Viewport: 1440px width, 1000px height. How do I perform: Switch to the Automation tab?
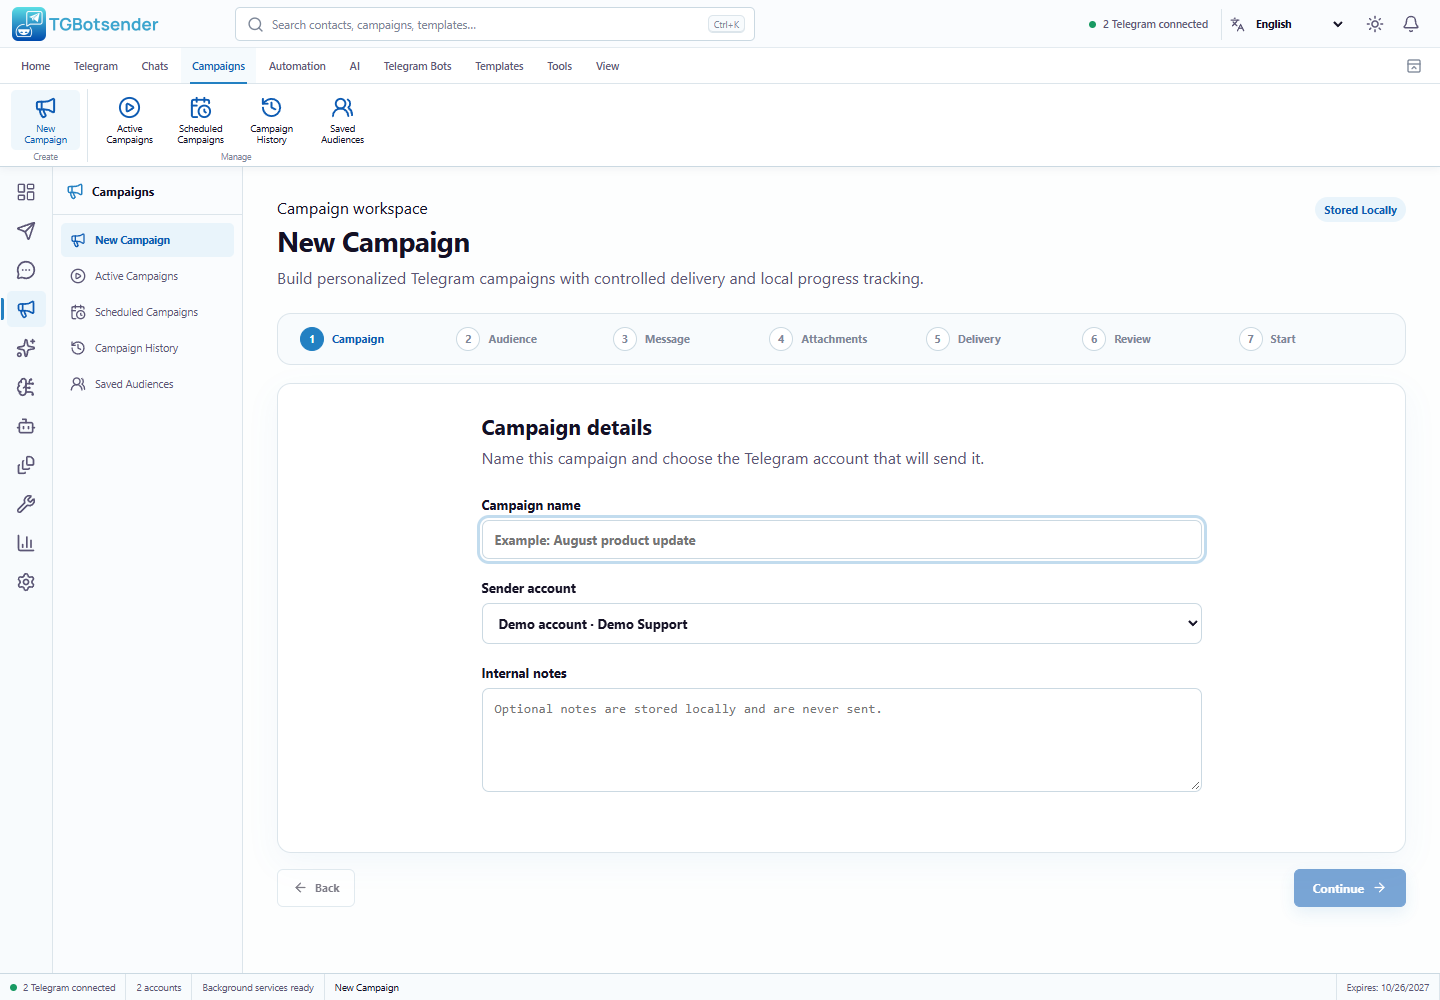pyautogui.click(x=297, y=66)
